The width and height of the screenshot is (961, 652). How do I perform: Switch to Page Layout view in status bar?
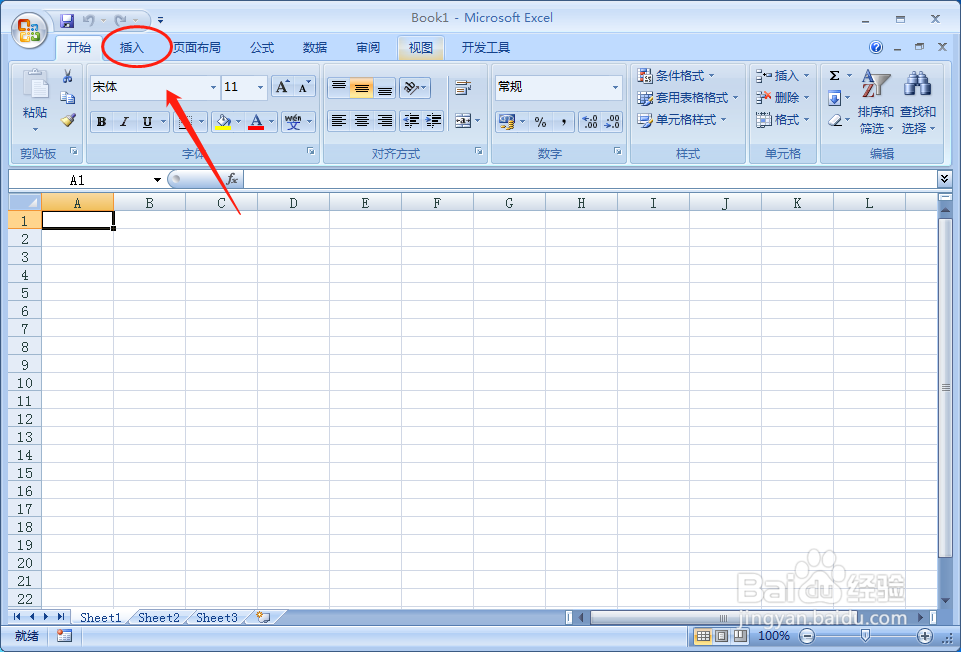coord(722,636)
